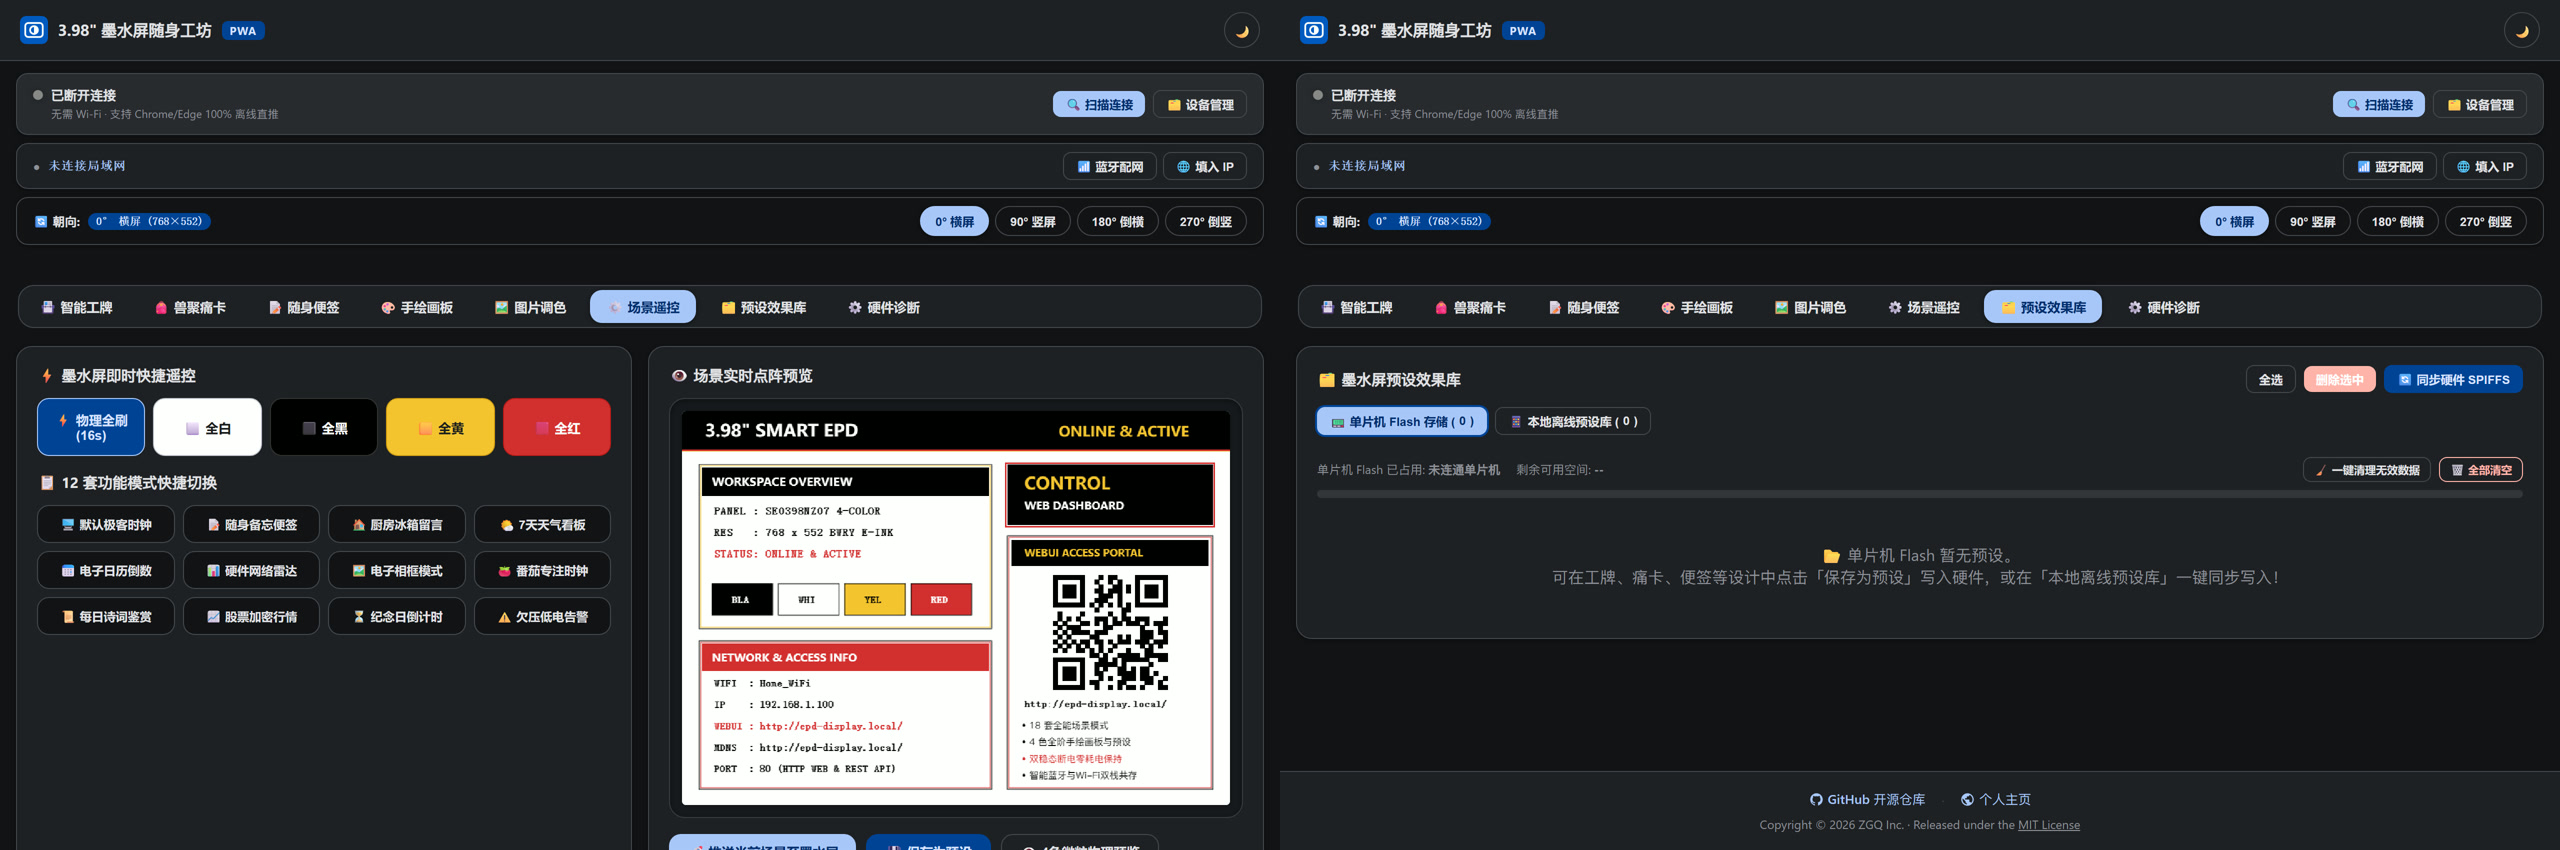Switch to 电子相框模式 mode

pos(397,570)
